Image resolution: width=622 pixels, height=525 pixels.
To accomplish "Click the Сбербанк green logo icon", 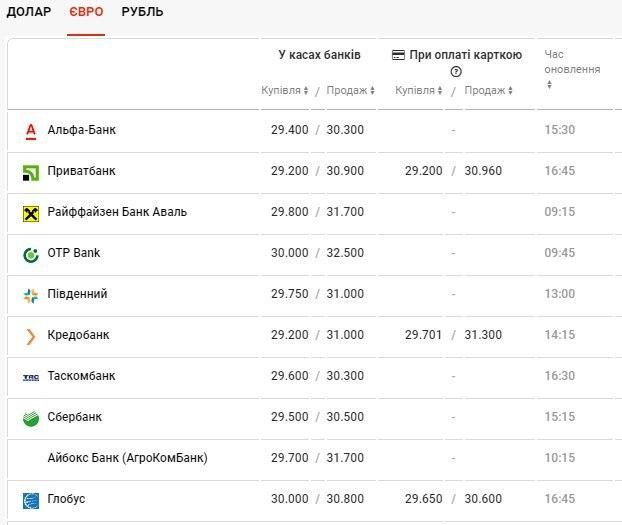I will pos(30,418).
